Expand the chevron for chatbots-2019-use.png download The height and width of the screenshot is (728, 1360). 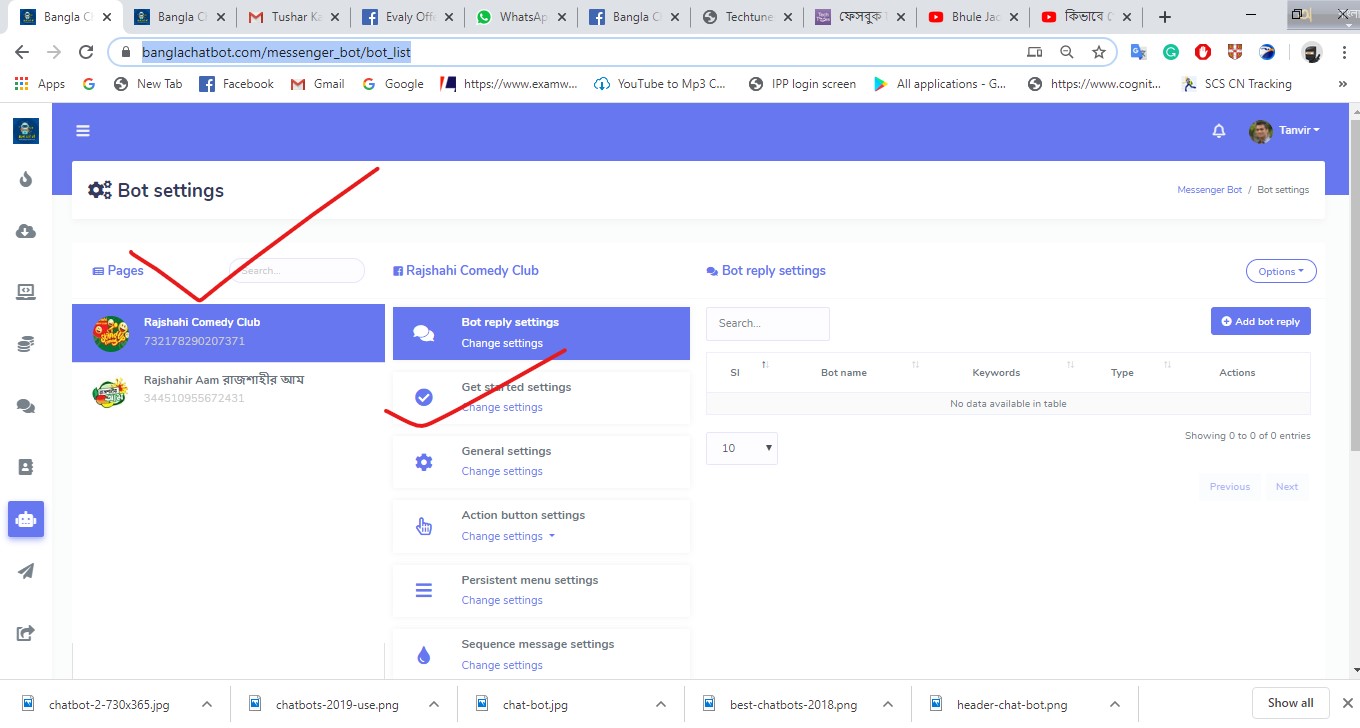[434, 704]
